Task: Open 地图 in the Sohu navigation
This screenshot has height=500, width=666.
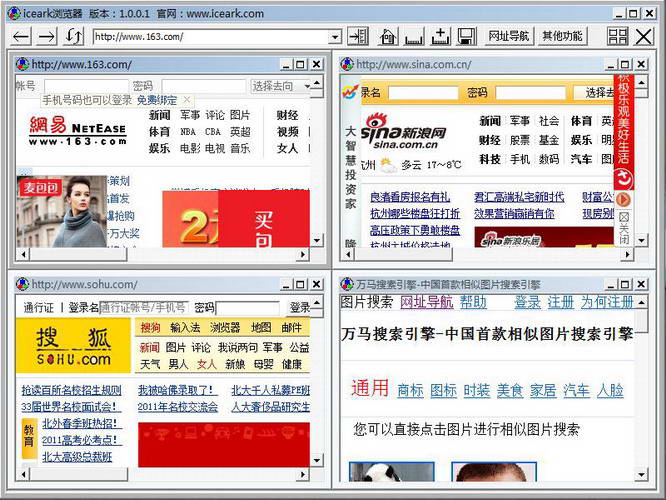Action: coord(261,328)
